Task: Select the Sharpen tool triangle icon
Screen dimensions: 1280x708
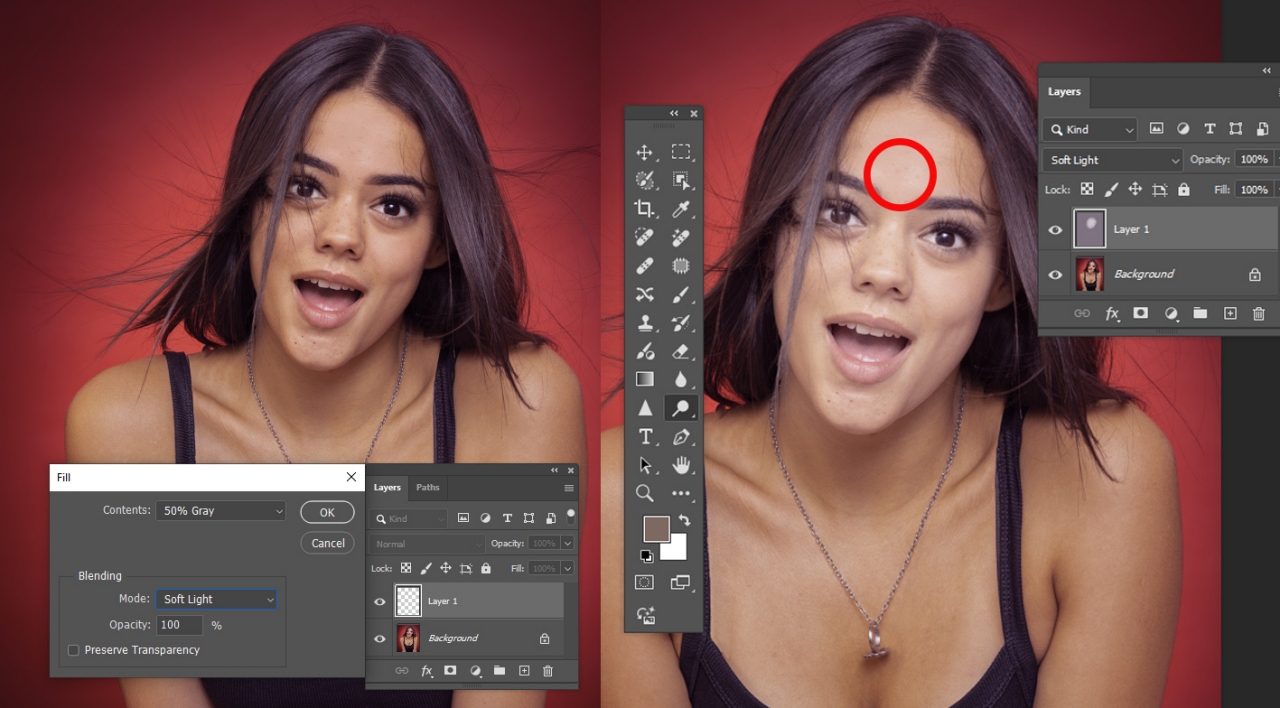Action: click(645, 408)
